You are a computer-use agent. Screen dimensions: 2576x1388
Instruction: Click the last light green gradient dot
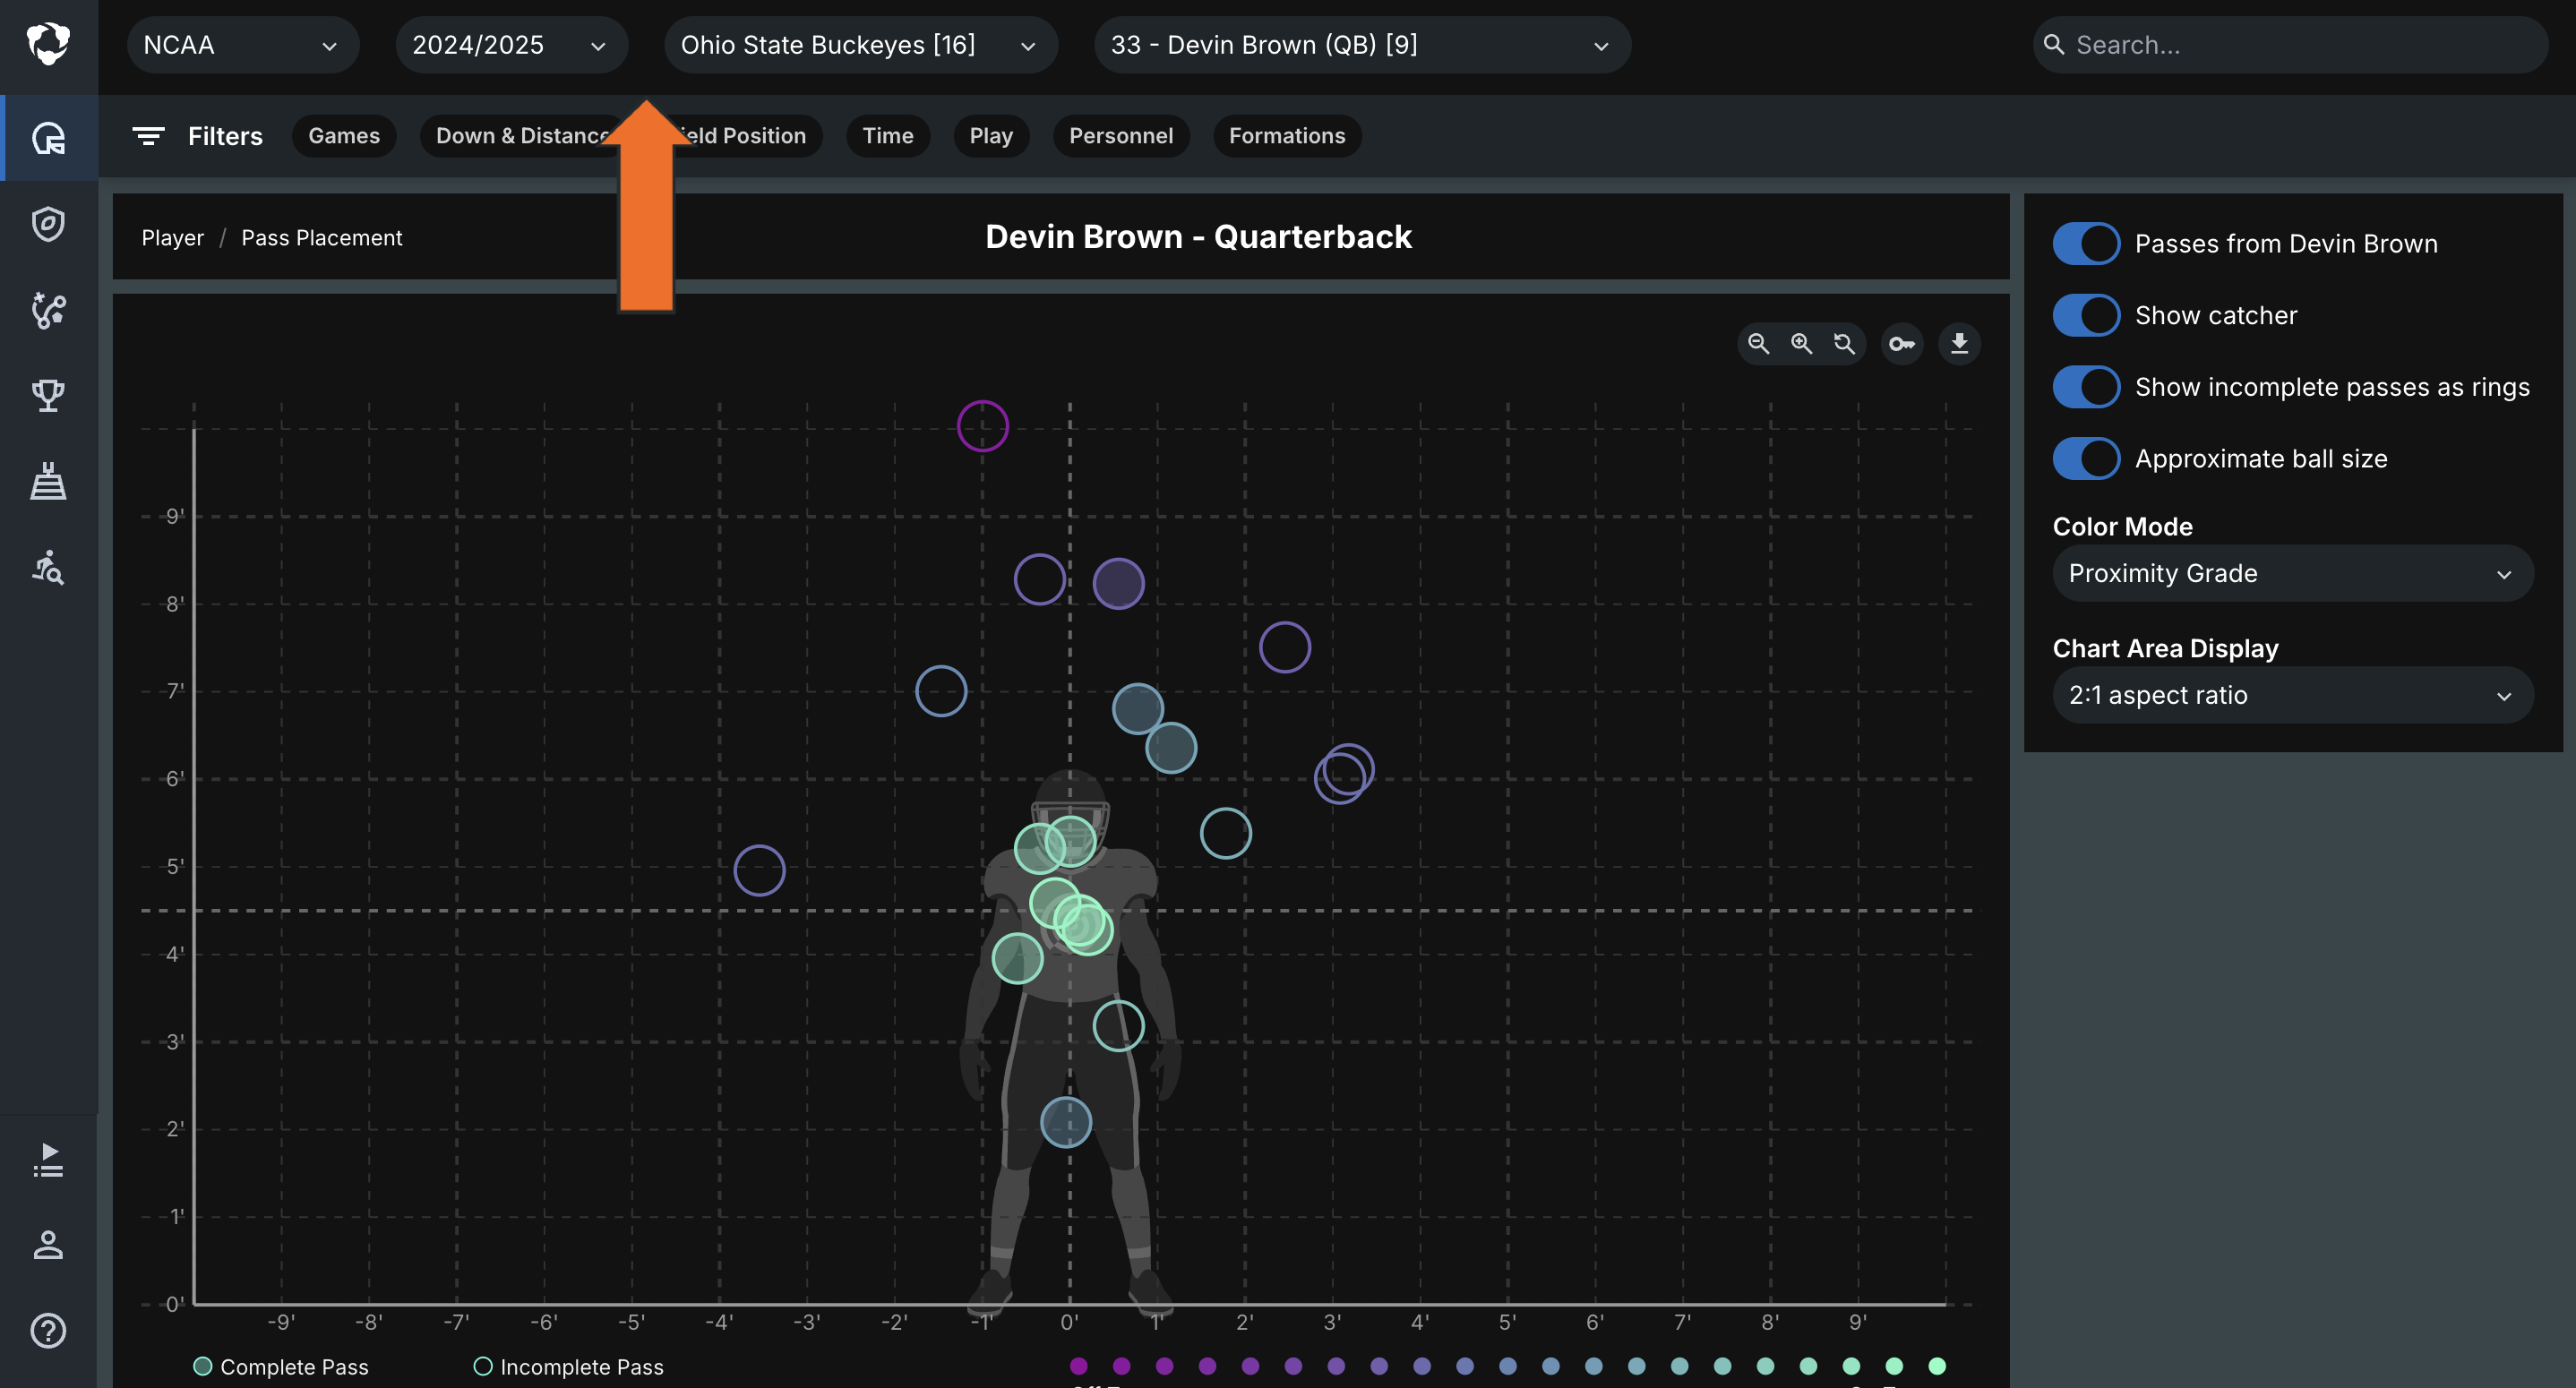click(x=1937, y=1366)
